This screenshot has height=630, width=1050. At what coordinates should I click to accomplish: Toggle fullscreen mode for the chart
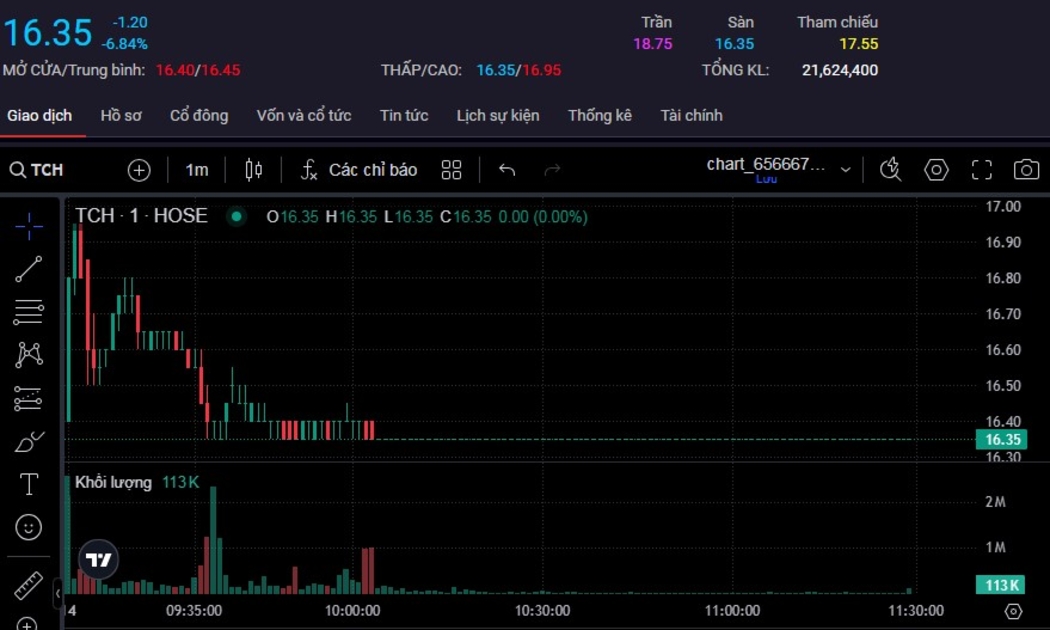(981, 170)
